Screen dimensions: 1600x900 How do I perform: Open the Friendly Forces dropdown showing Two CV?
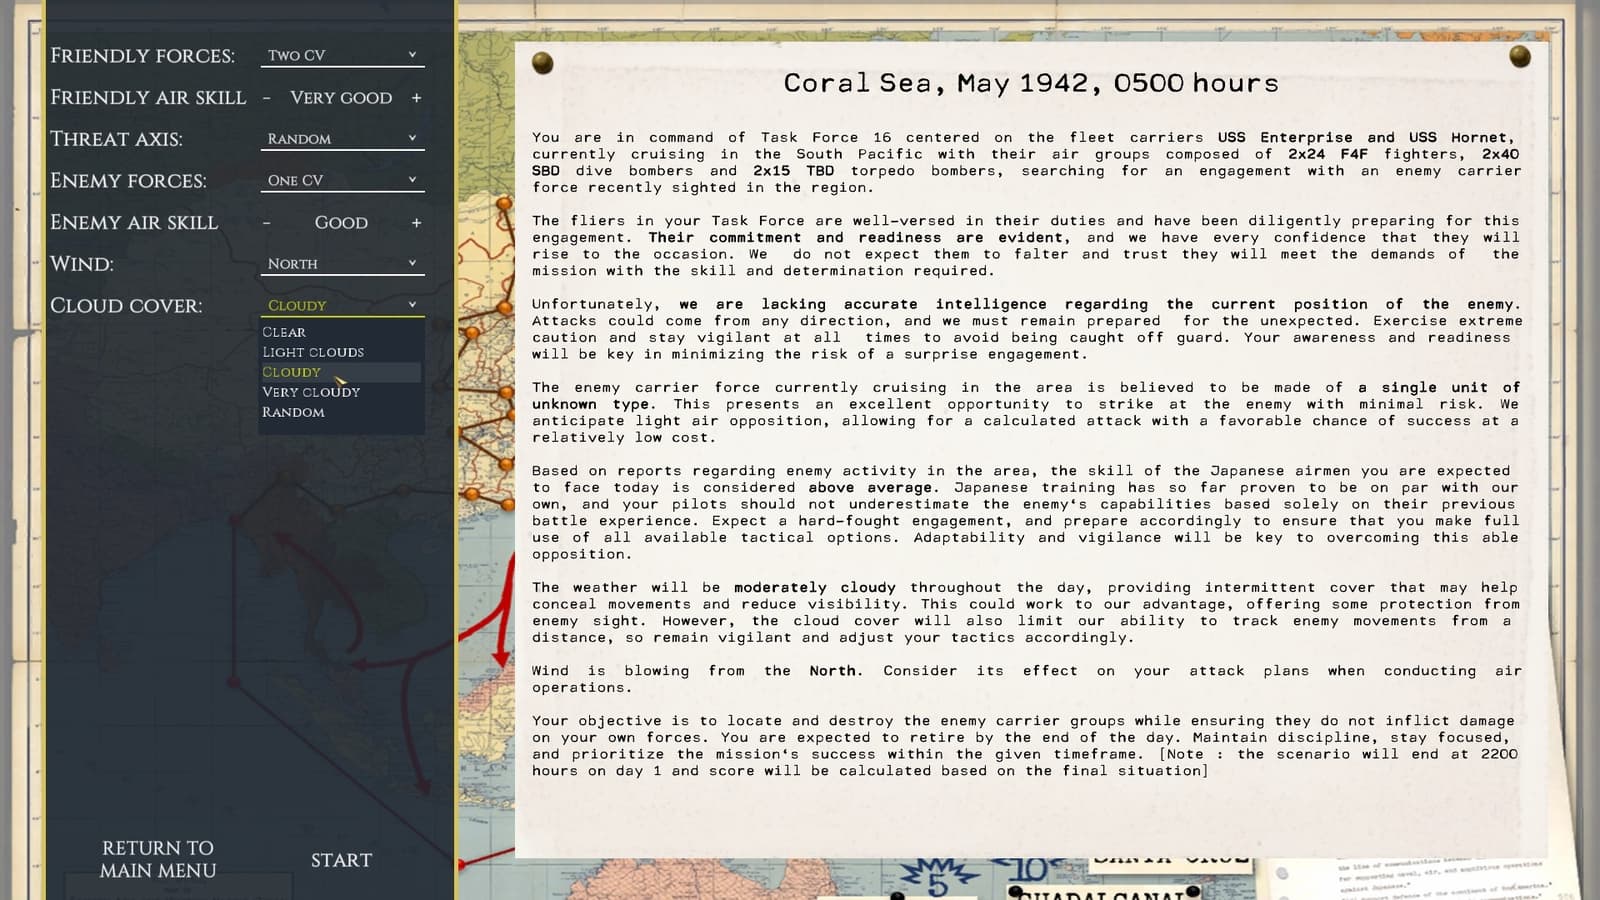click(342, 55)
